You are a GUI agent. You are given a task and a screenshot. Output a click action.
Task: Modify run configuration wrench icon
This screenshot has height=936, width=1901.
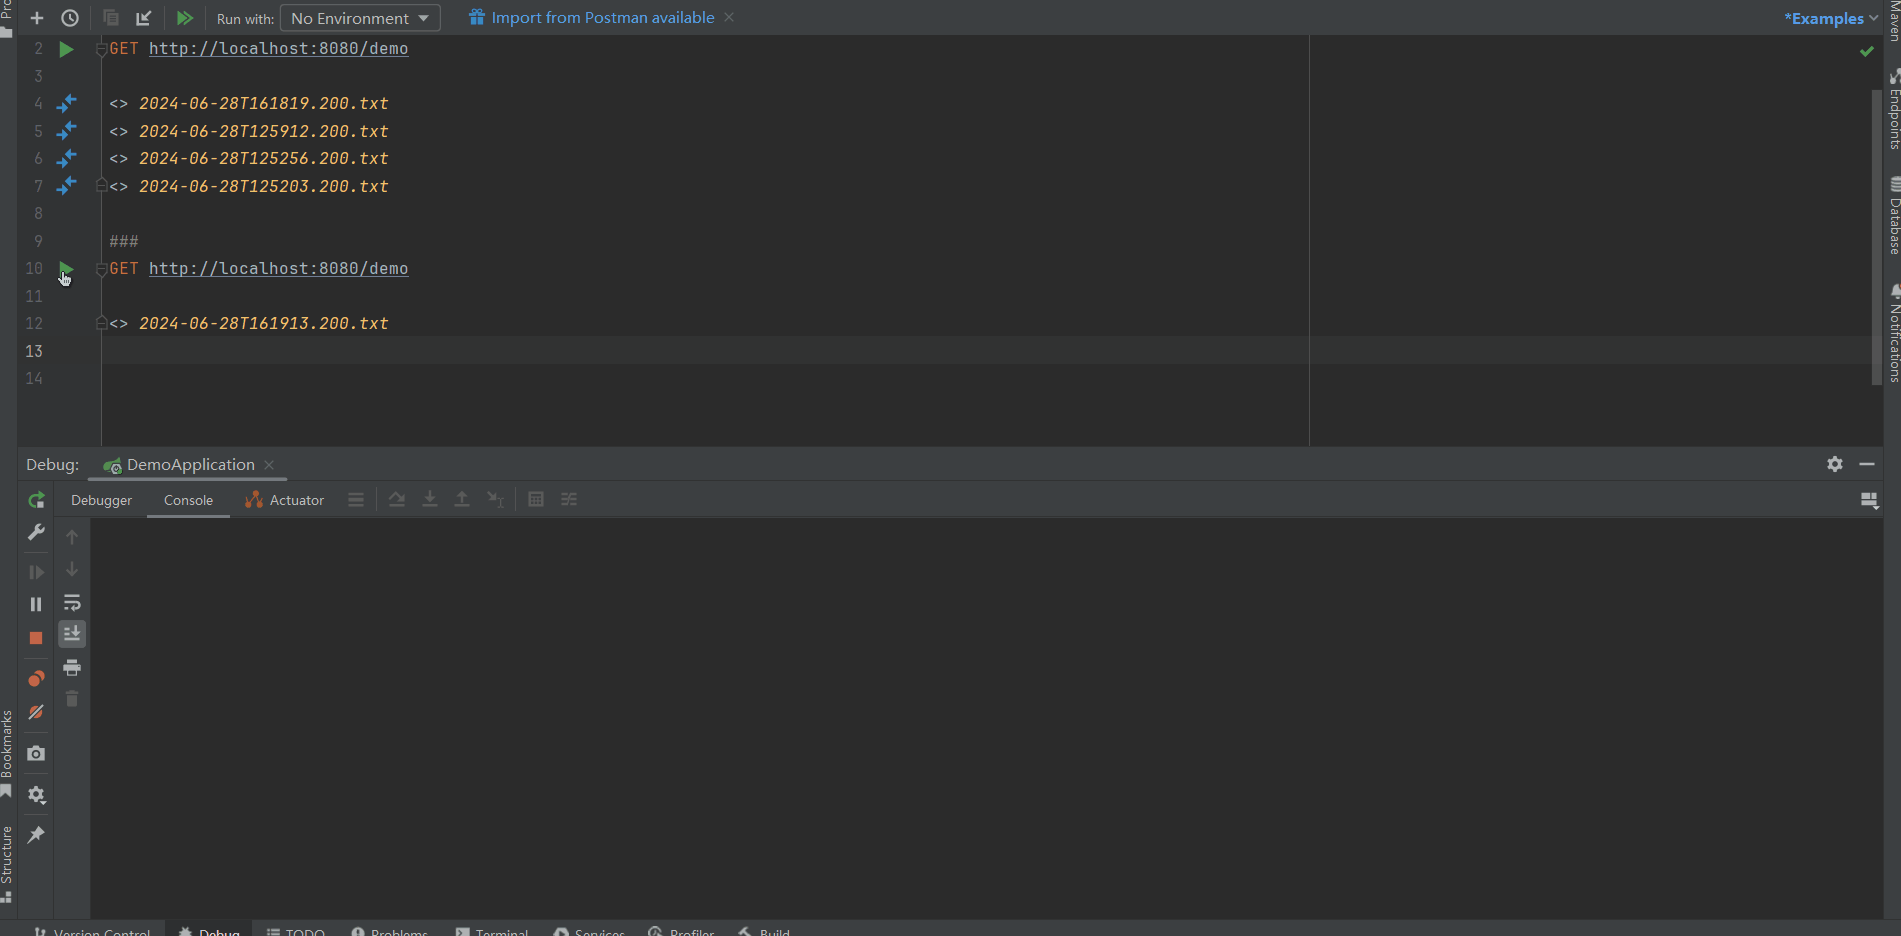coord(36,532)
